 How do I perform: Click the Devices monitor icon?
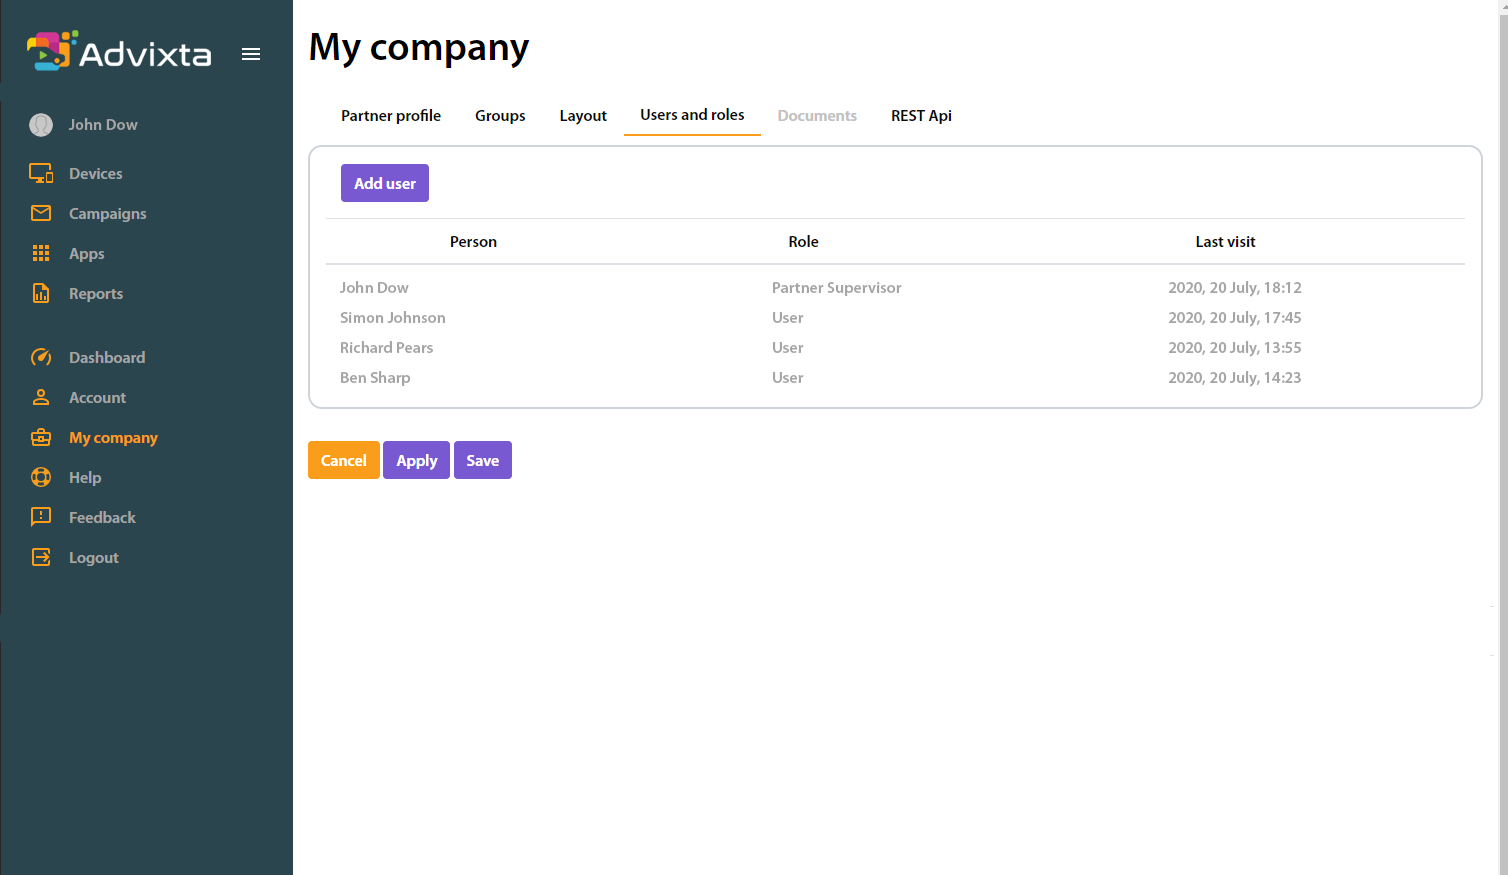click(x=41, y=173)
